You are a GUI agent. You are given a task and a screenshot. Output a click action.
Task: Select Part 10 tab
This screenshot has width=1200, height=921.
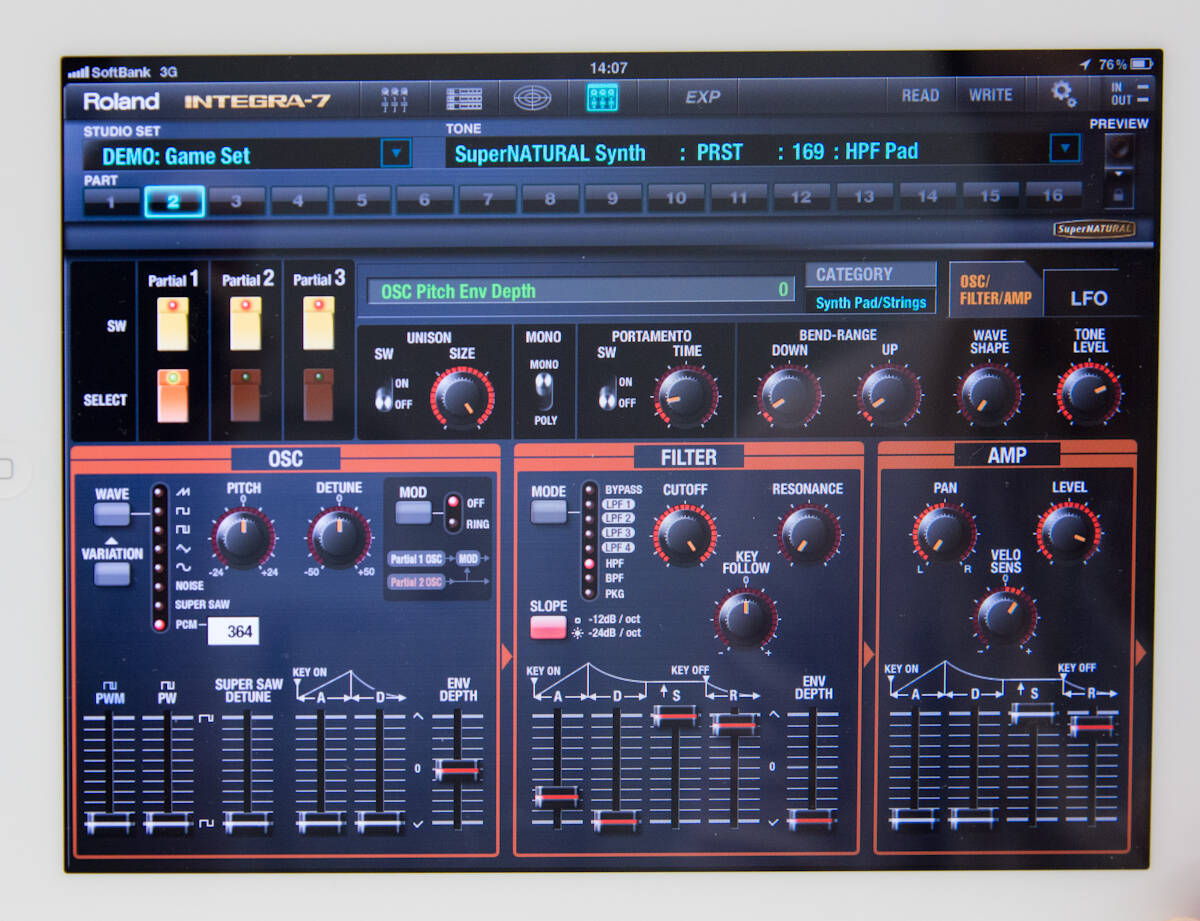[x=676, y=198]
